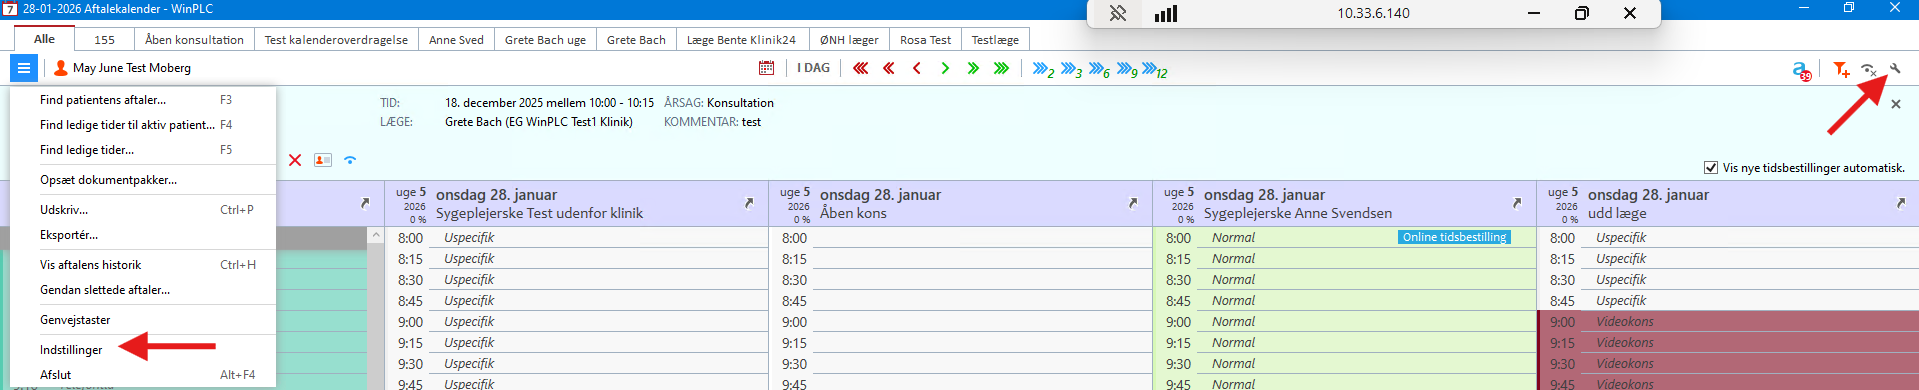Go back one step with single red arrow
Viewport: 1919px width, 390px height.
(916, 68)
